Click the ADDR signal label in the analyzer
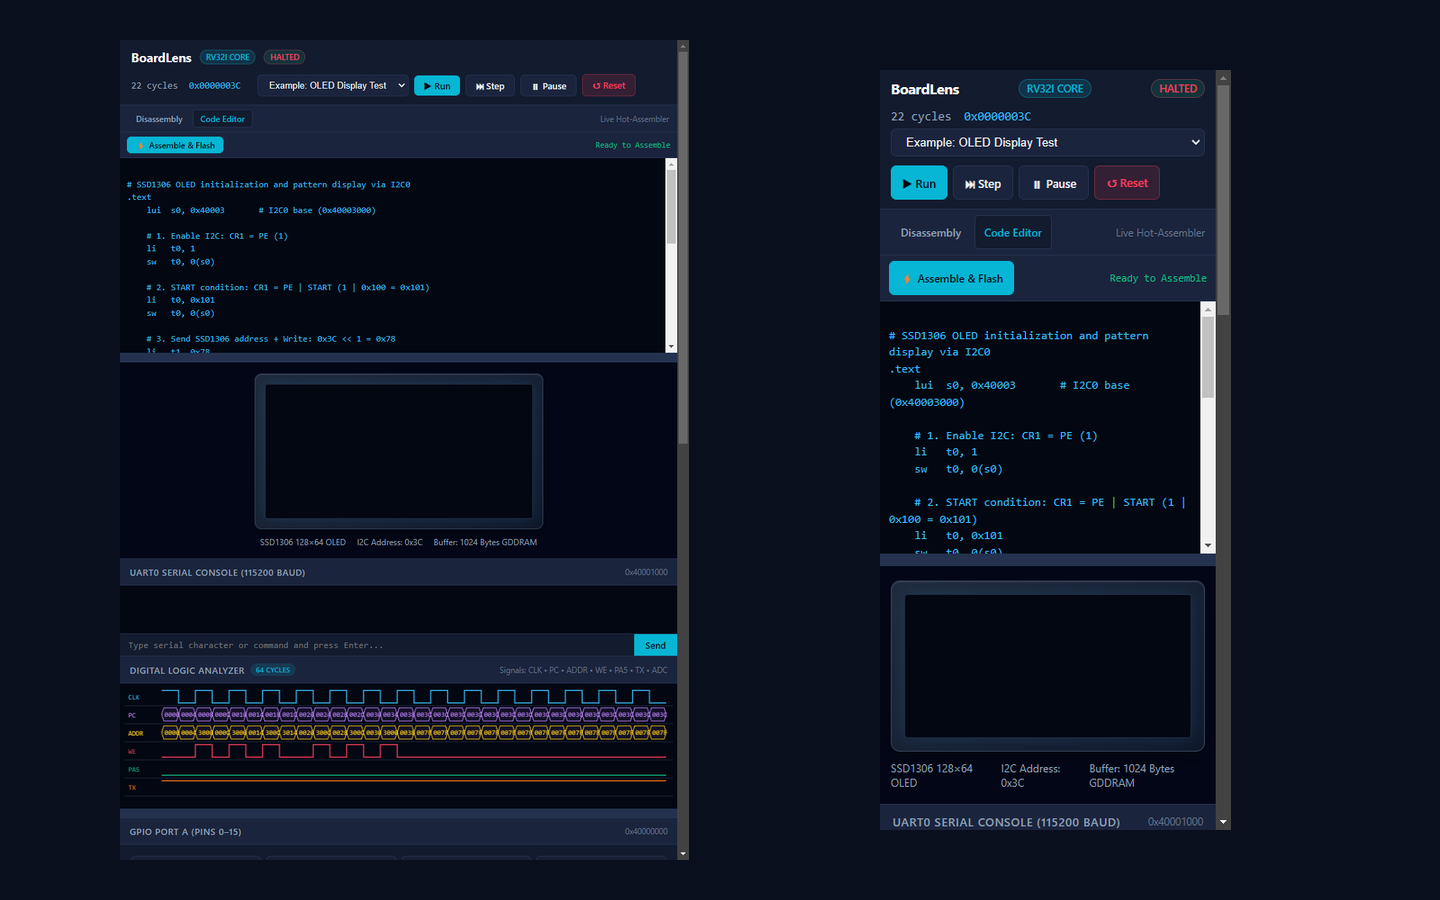1440x900 pixels. (x=136, y=733)
